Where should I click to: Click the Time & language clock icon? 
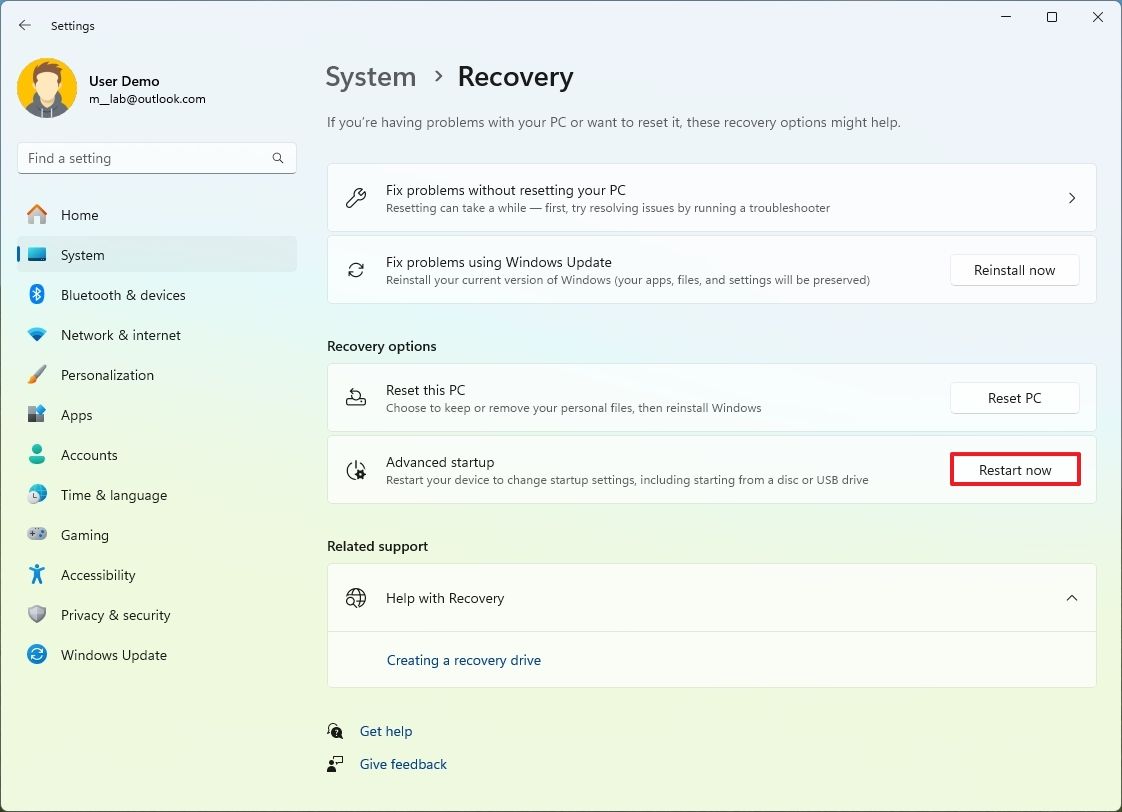[x=37, y=494]
